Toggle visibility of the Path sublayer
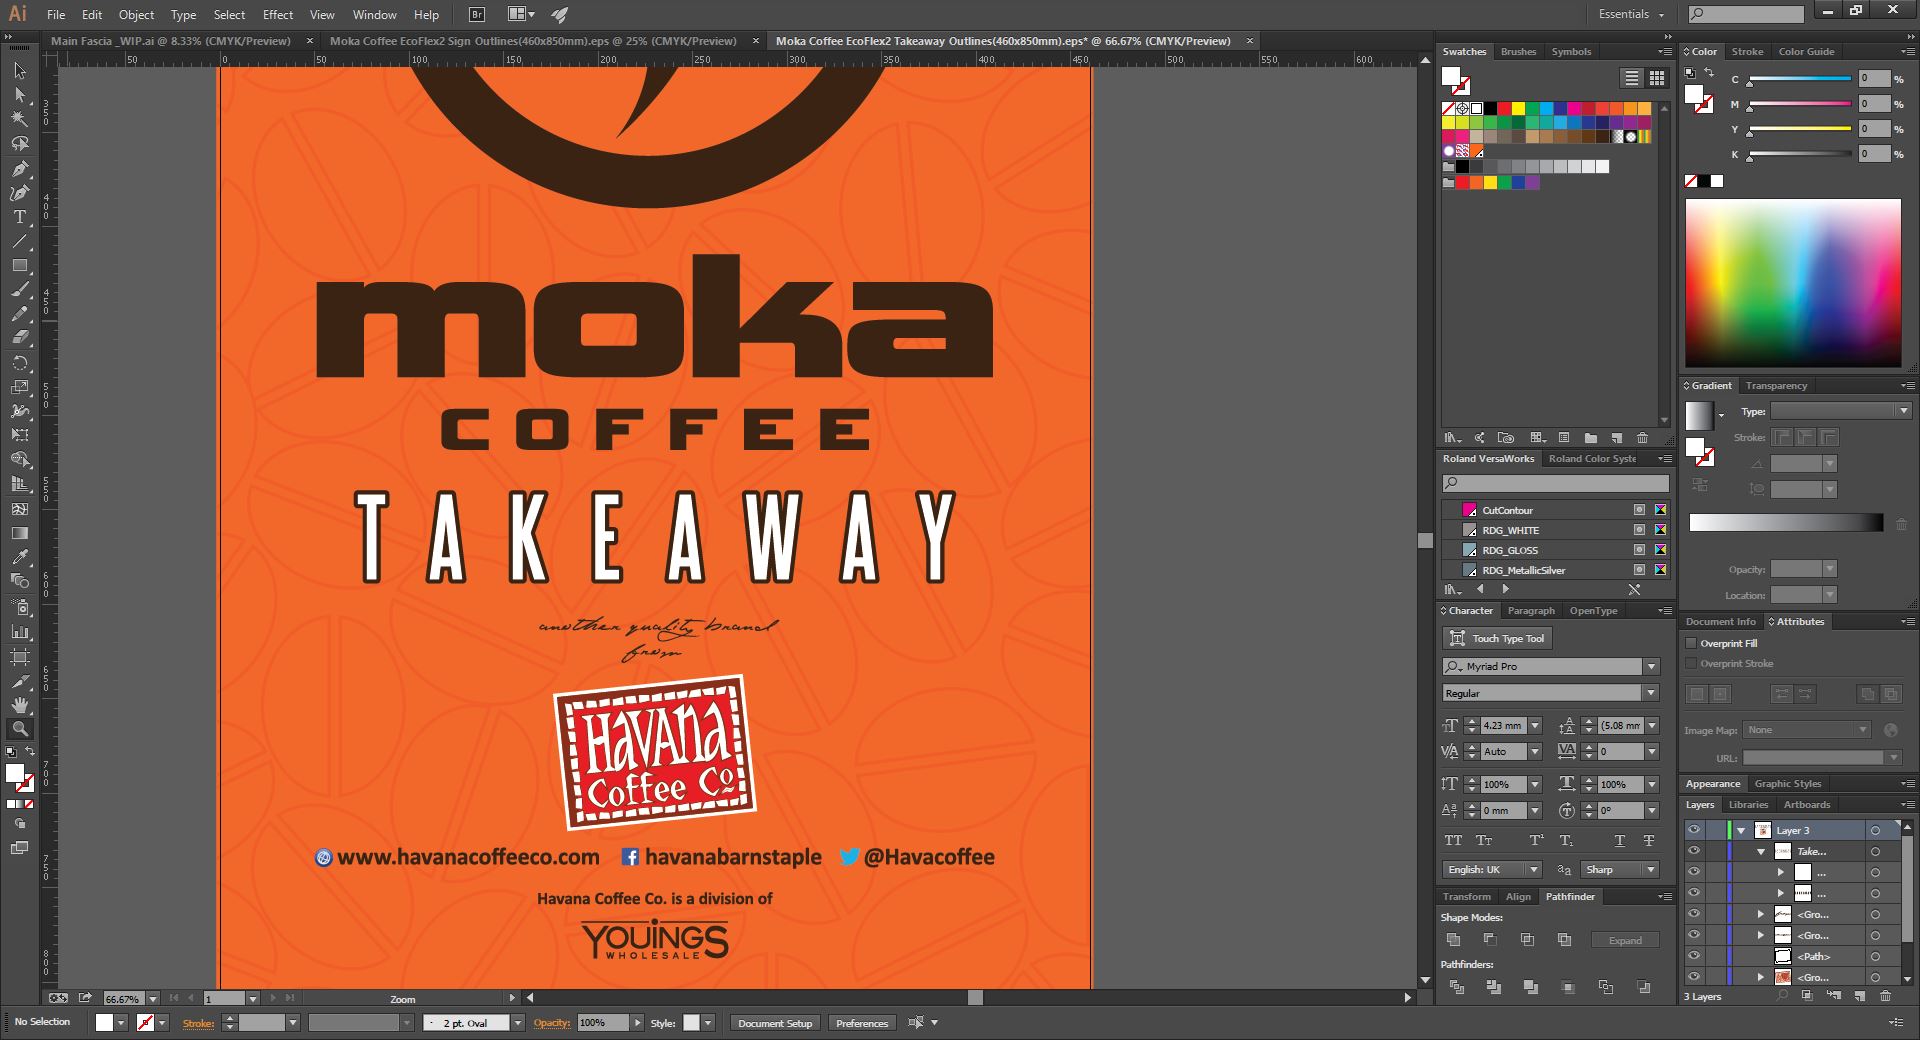This screenshot has height=1040, width=1920. click(x=1693, y=956)
